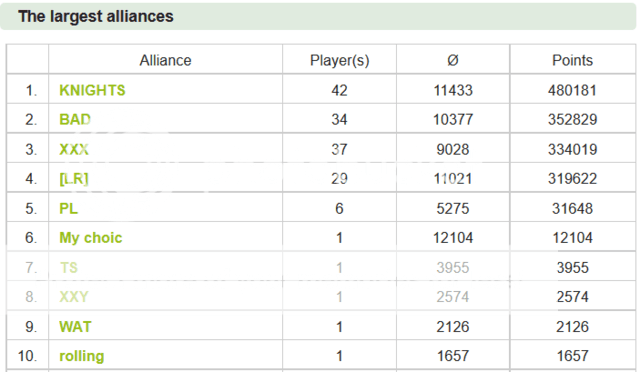The height and width of the screenshot is (372, 640).
Task: Click the Ø average column header
Action: pos(453,60)
